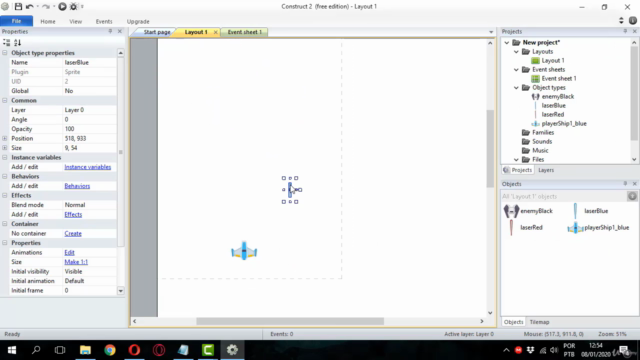Run layout with the Play icon
The width and height of the screenshot is (640, 360).
pyautogui.click(x=62, y=7)
